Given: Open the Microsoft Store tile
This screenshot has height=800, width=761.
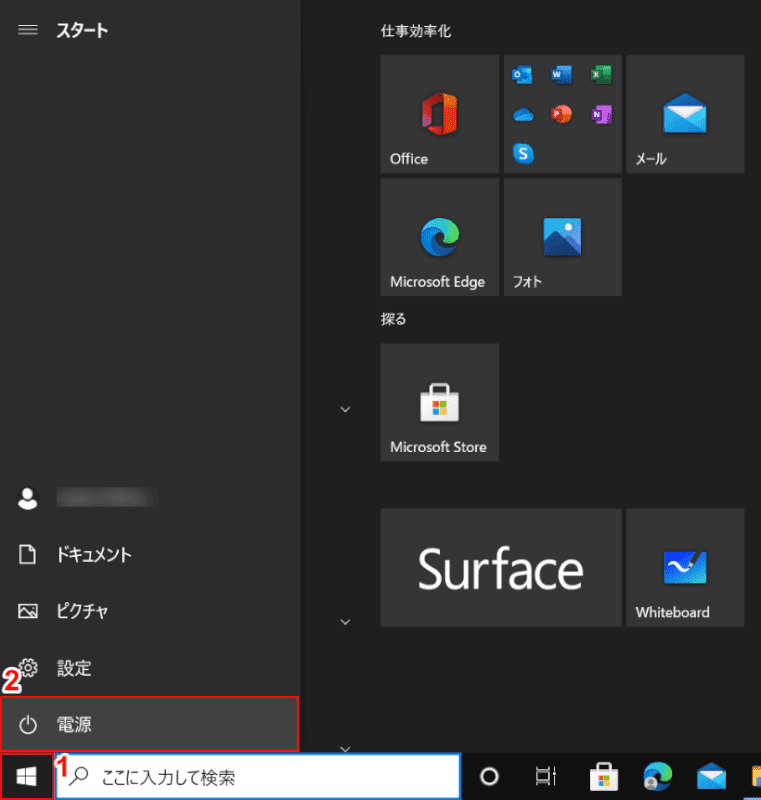Looking at the screenshot, I should [439, 403].
